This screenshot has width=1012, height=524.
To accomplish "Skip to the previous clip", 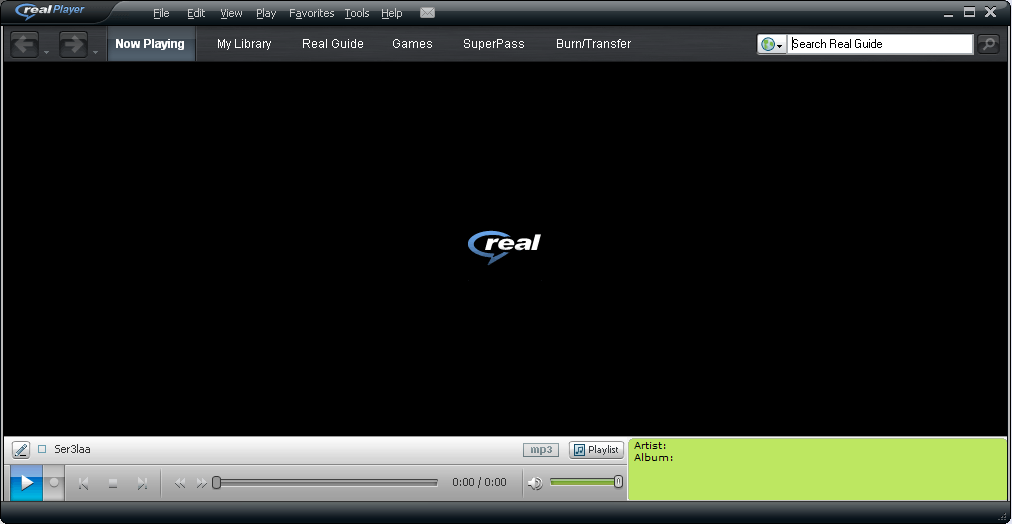I will coord(83,483).
